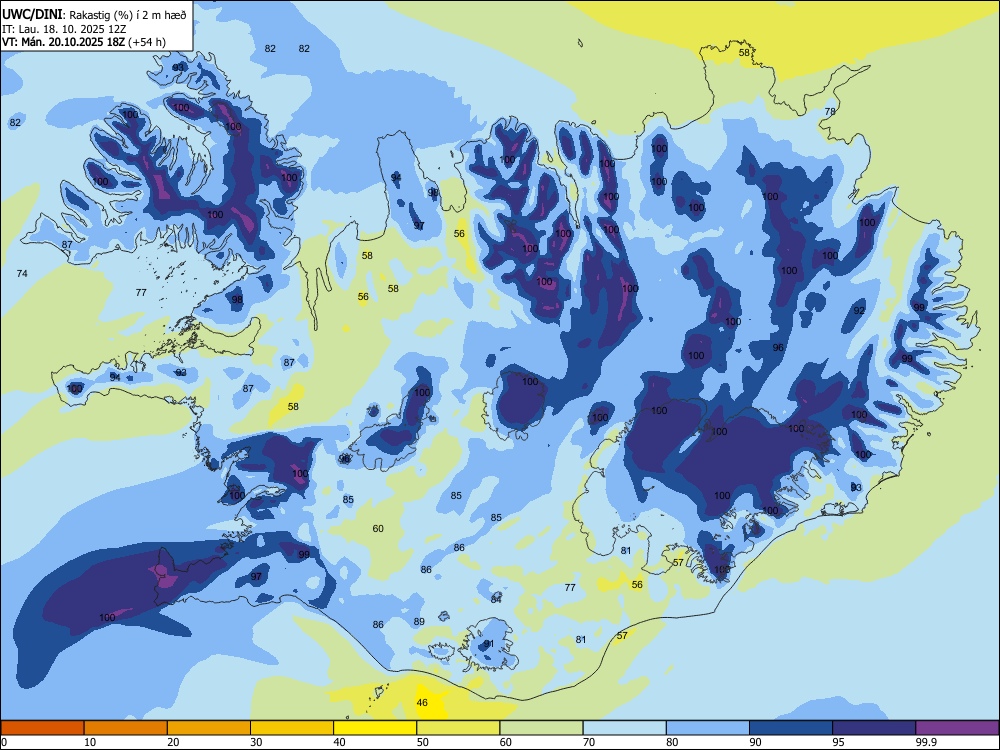Click the 60–70% light green legend swatch
This screenshot has width=1000, height=750.
click(541, 728)
